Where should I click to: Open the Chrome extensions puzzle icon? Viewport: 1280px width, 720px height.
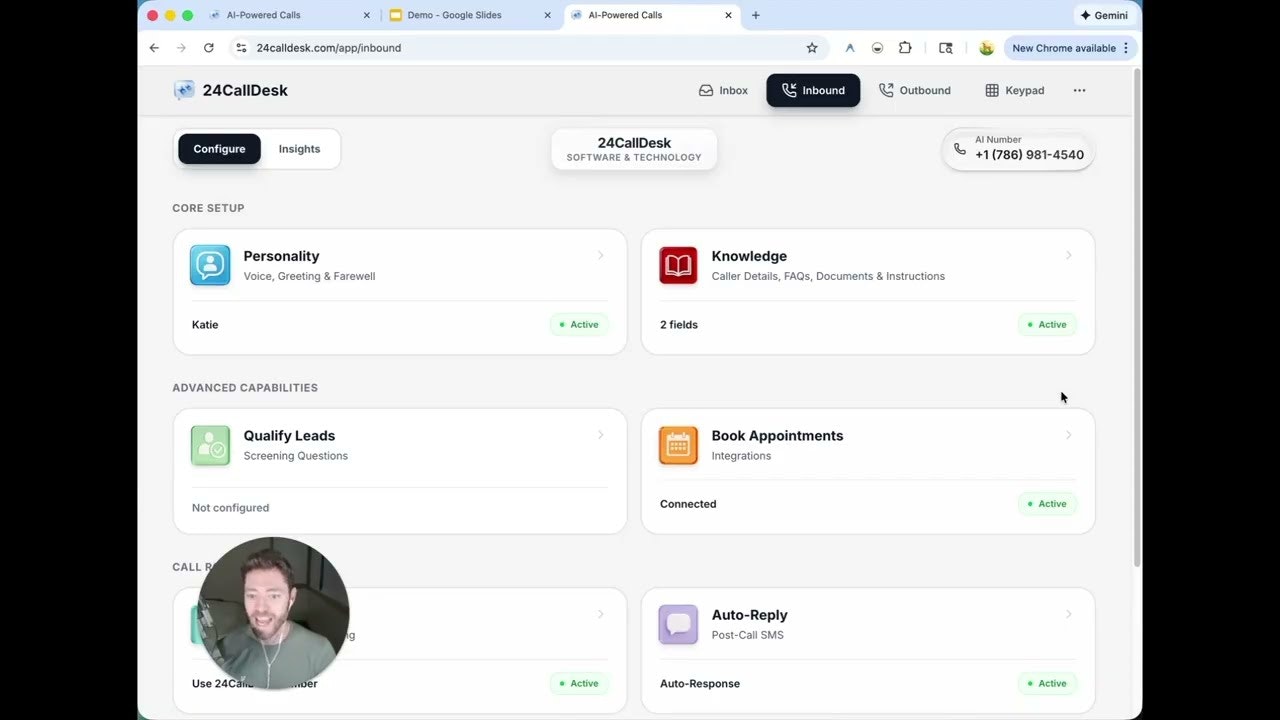[x=905, y=48]
